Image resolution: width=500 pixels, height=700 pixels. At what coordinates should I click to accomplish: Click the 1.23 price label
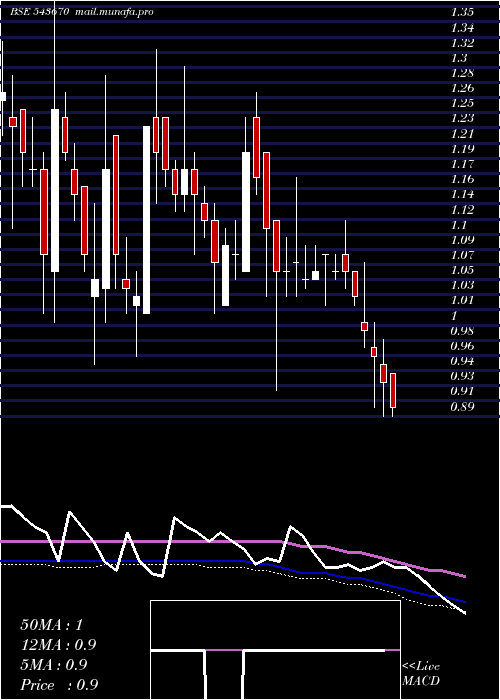[x=462, y=118]
